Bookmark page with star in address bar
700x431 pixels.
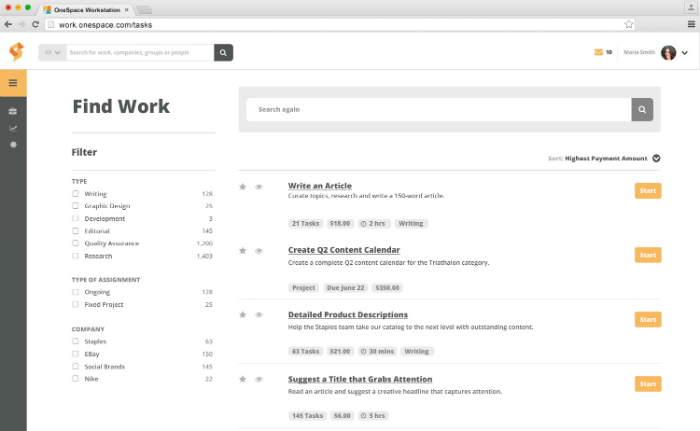point(629,25)
